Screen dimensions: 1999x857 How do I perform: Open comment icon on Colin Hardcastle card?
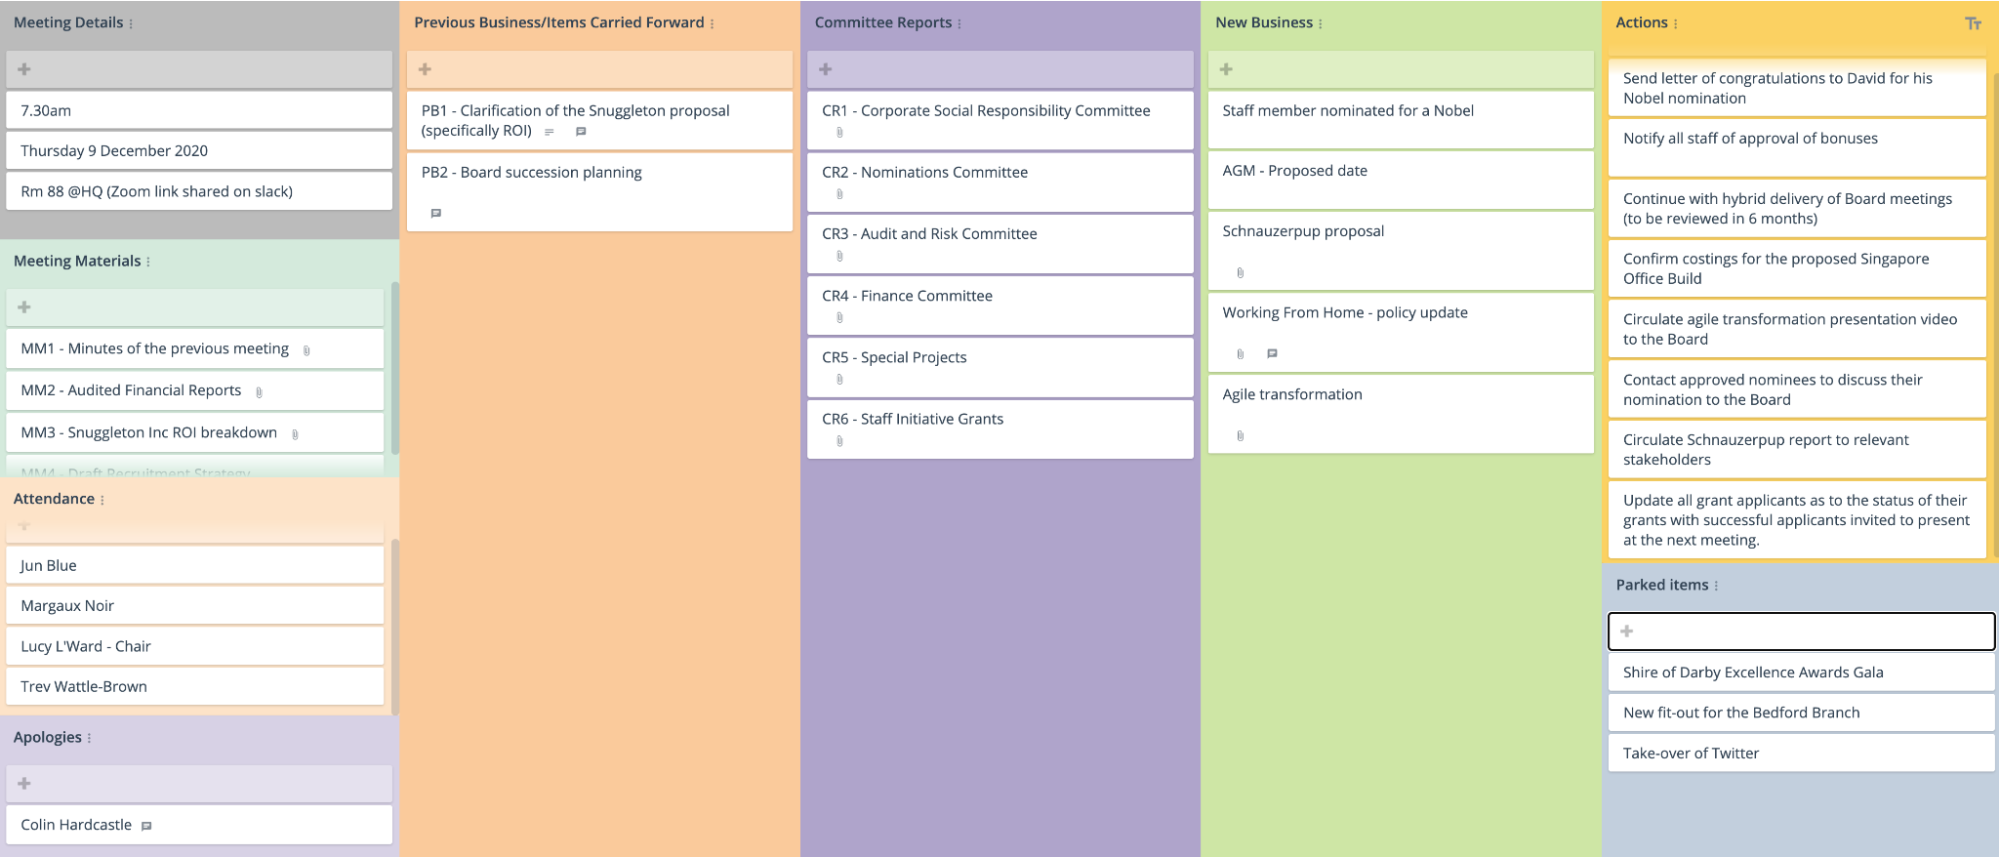click(147, 826)
